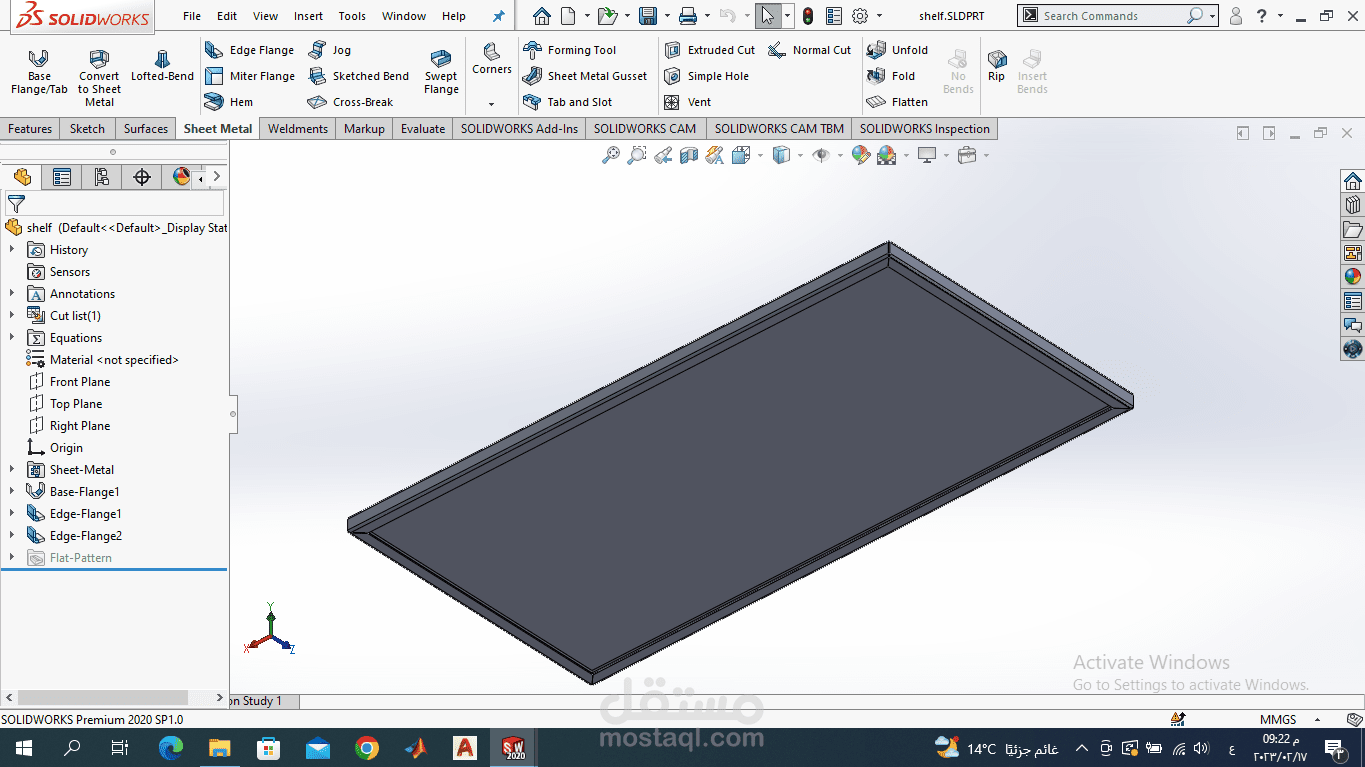Image resolution: width=1365 pixels, height=767 pixels.
Task: Choose the Cross-Break tool
Action: click(x=350, y=102)
